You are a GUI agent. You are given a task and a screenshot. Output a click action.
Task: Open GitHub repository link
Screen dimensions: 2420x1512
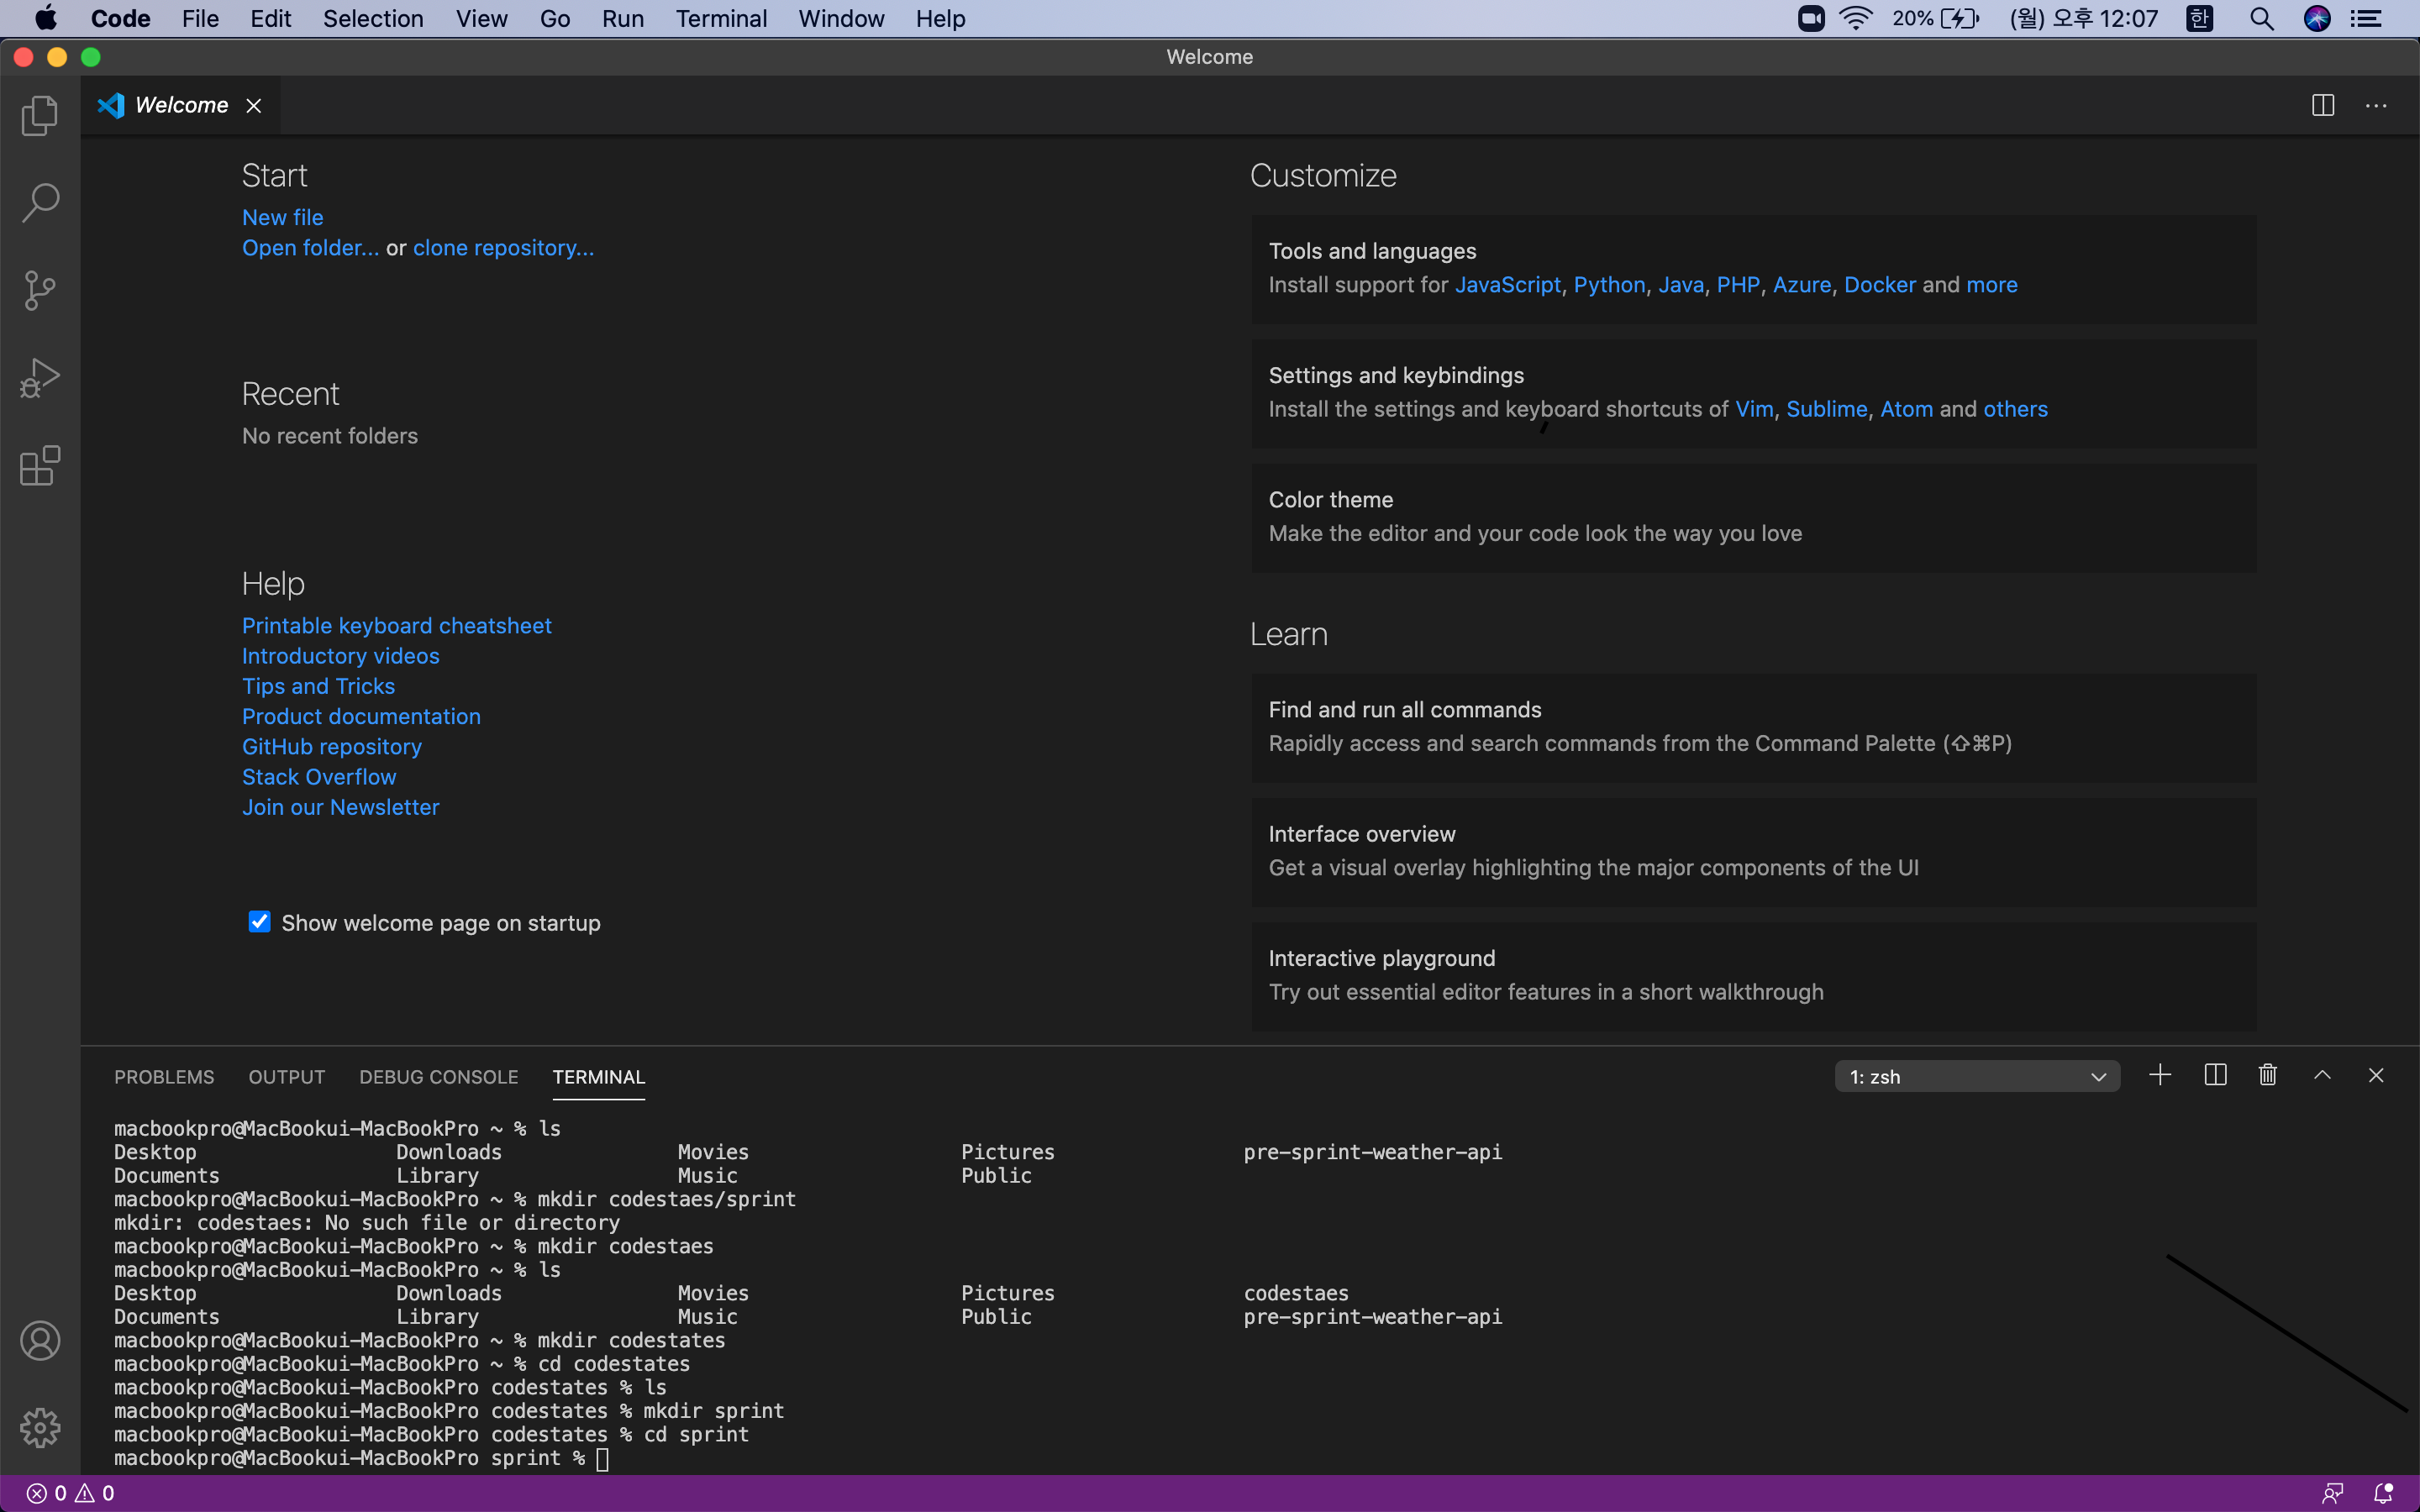click(x=332, y=747)
